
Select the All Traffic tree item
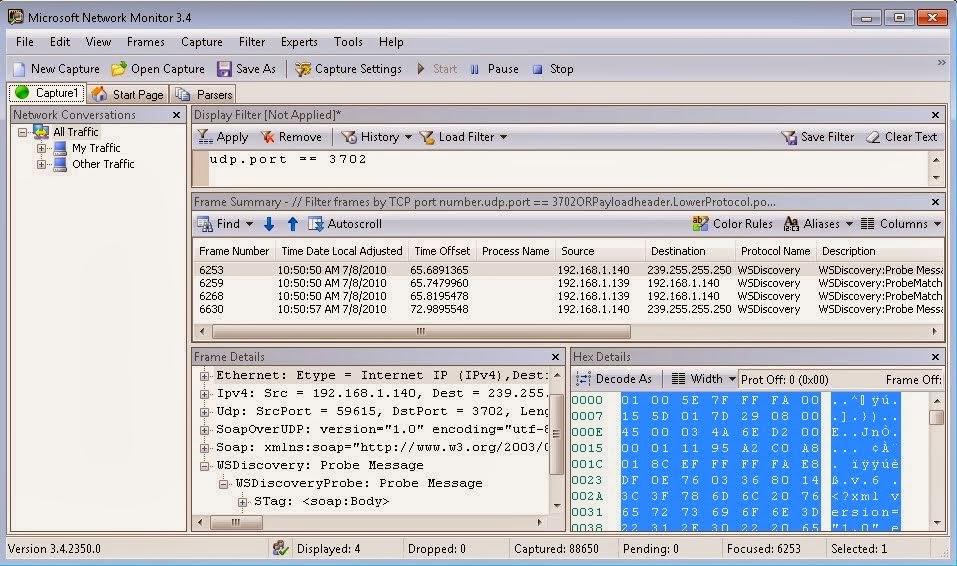(x=75, y=132)
